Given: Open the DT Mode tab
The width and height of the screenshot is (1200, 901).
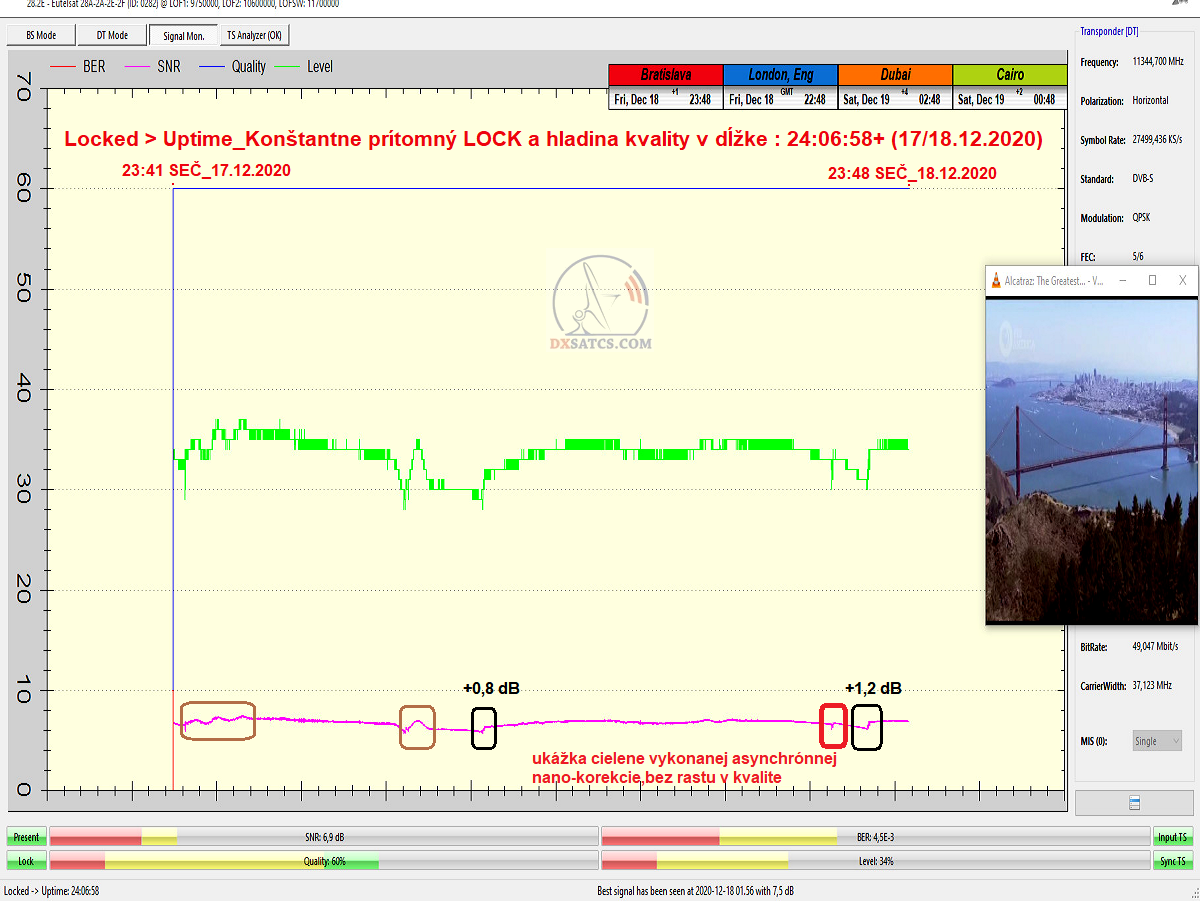Looking at the screenshot, I should click(x=111, y=35).
